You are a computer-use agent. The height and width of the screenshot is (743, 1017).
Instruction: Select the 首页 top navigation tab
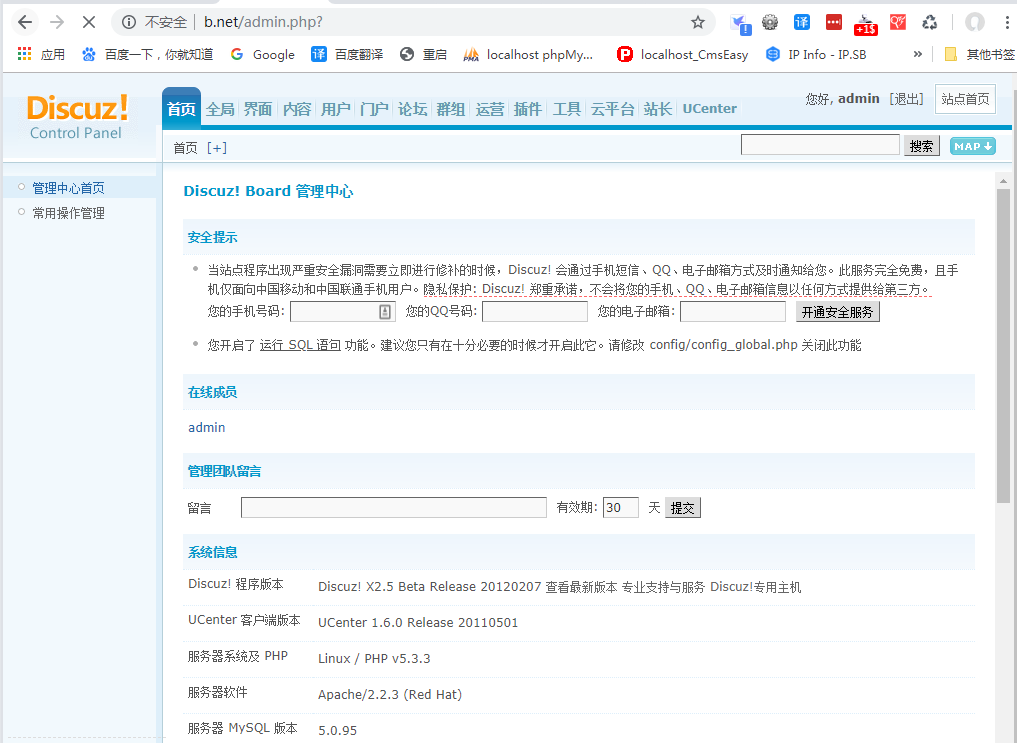pyautogui.click(x=181, y=109)
